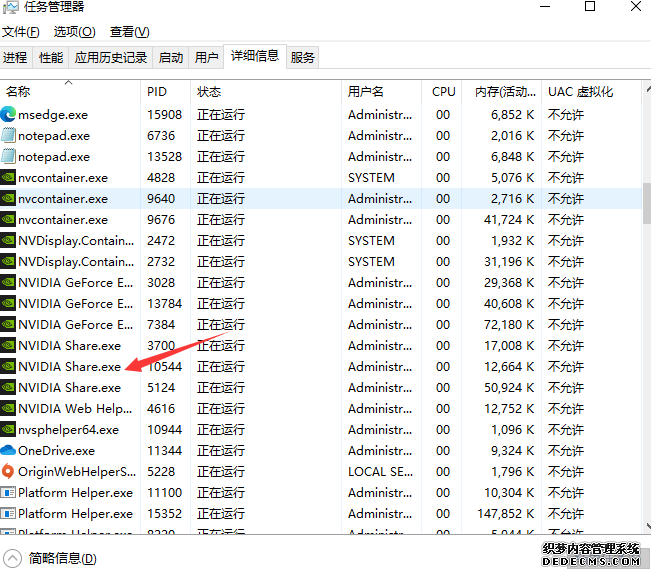
Task: Sort by the UAC 虚拟化 column header
Action: point(591,91)
